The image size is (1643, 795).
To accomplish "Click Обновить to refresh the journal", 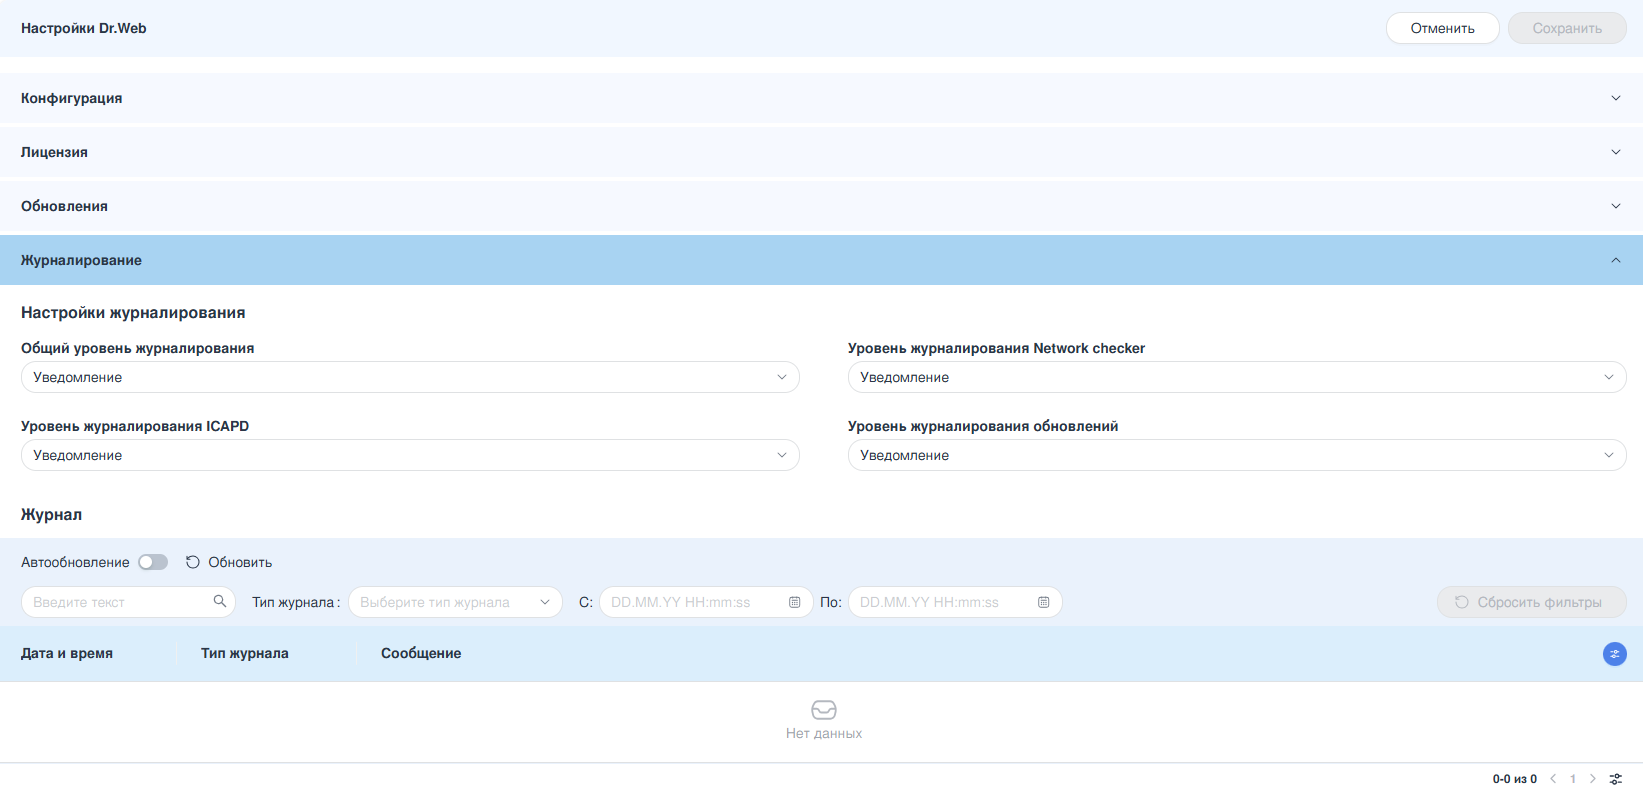I will 229,562.
